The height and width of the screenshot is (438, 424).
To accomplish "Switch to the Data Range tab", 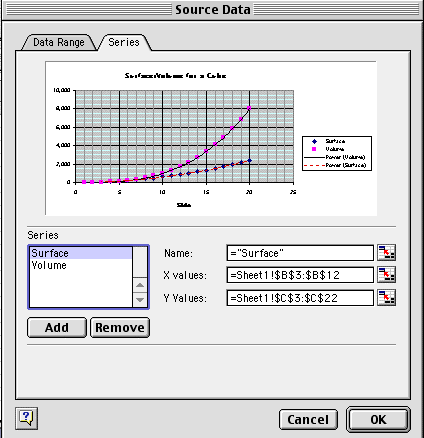I will click(x=59, y=42).
